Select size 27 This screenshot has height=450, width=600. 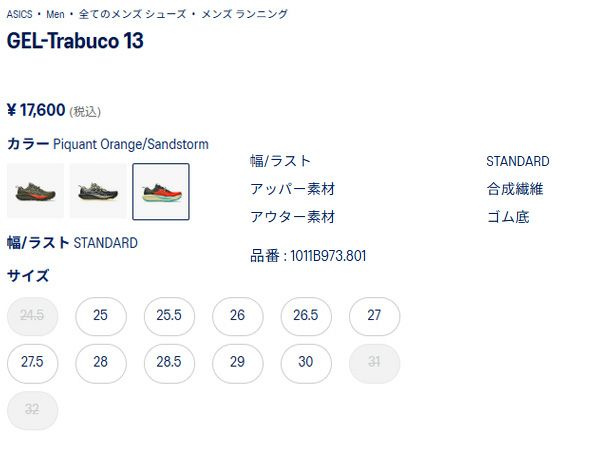point(374,316)
